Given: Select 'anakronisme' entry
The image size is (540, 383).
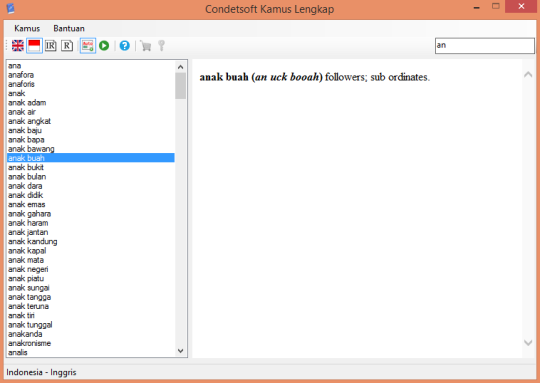Looking at the screenshot, I should coord(91,343).
